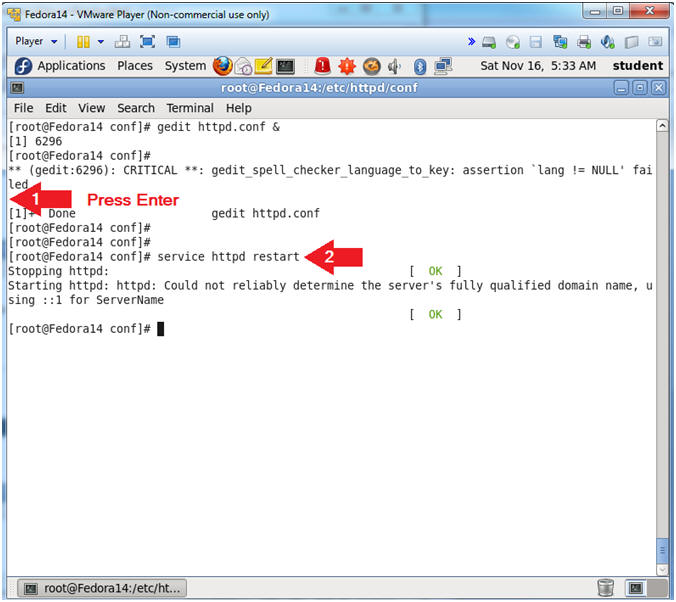Image resolution: width=676 pixels, height=602 pixels.
Task: Click the workspace switcher on bottom panel
Action: click(644, 588)
